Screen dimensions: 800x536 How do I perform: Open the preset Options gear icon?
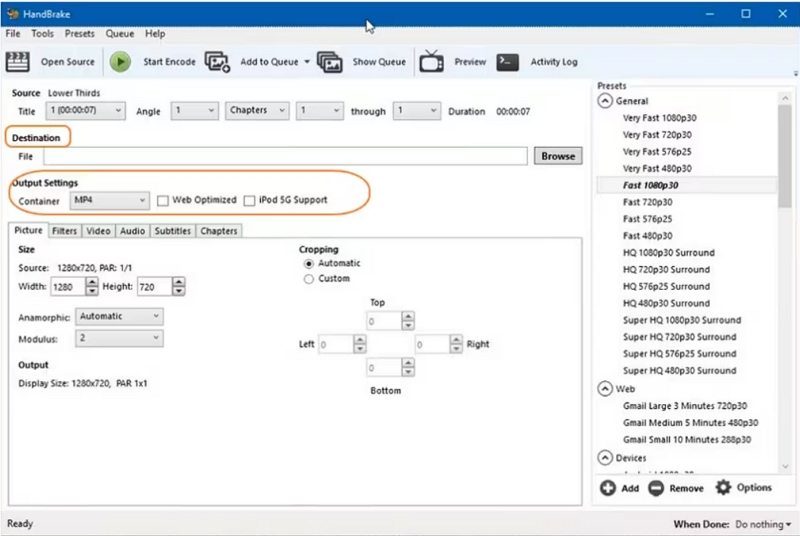tap(723, 488)
